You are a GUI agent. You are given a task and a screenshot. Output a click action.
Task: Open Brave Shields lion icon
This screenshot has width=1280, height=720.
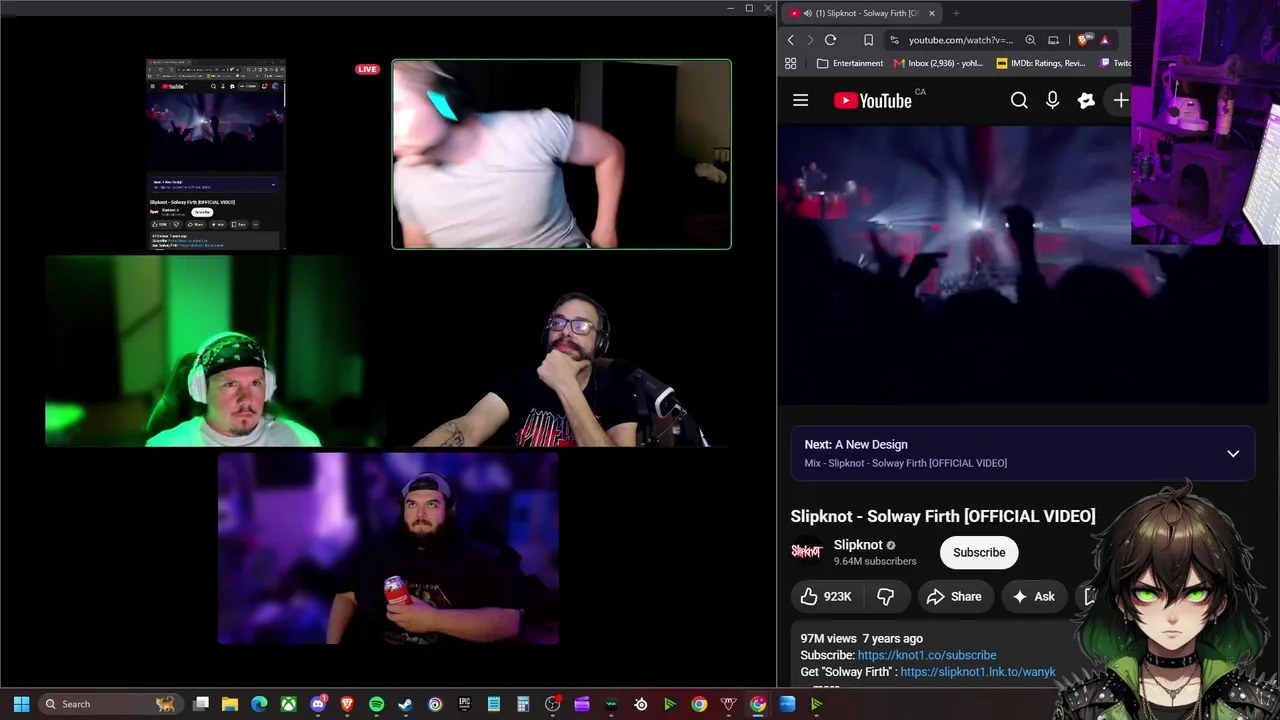point(1084,40)
